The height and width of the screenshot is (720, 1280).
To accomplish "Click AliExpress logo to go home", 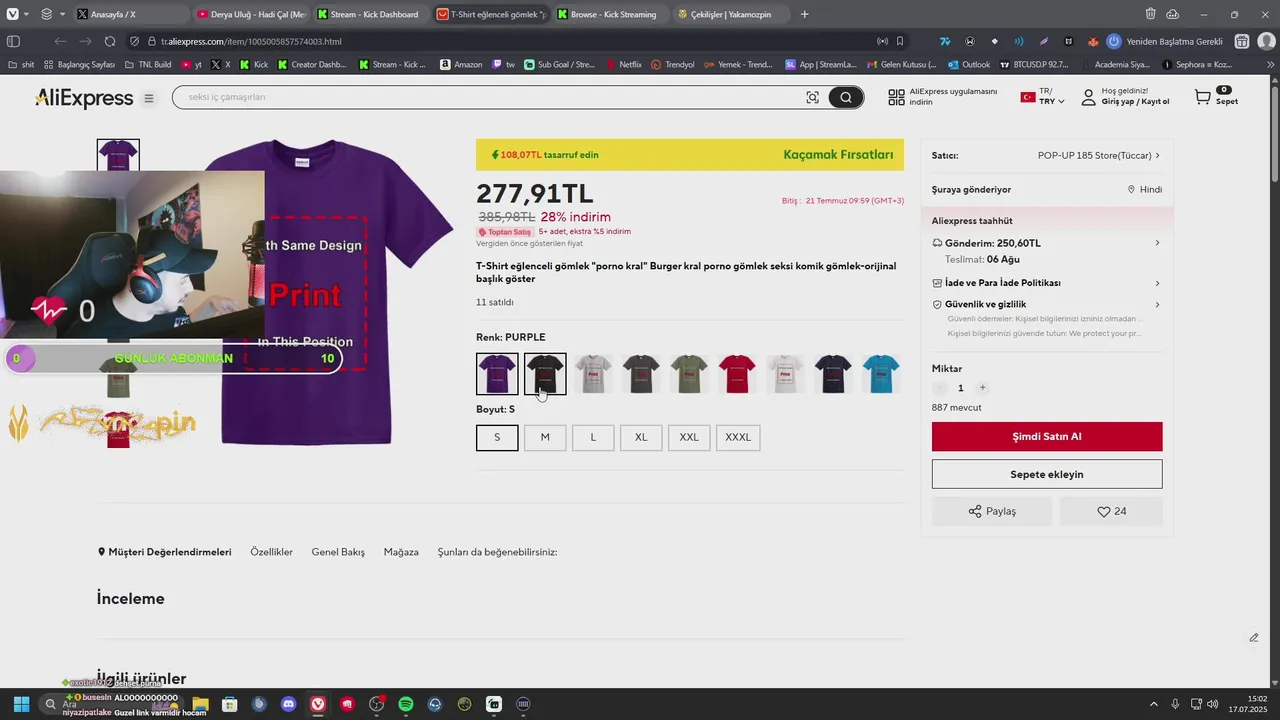I will click(x=84, y=98).
